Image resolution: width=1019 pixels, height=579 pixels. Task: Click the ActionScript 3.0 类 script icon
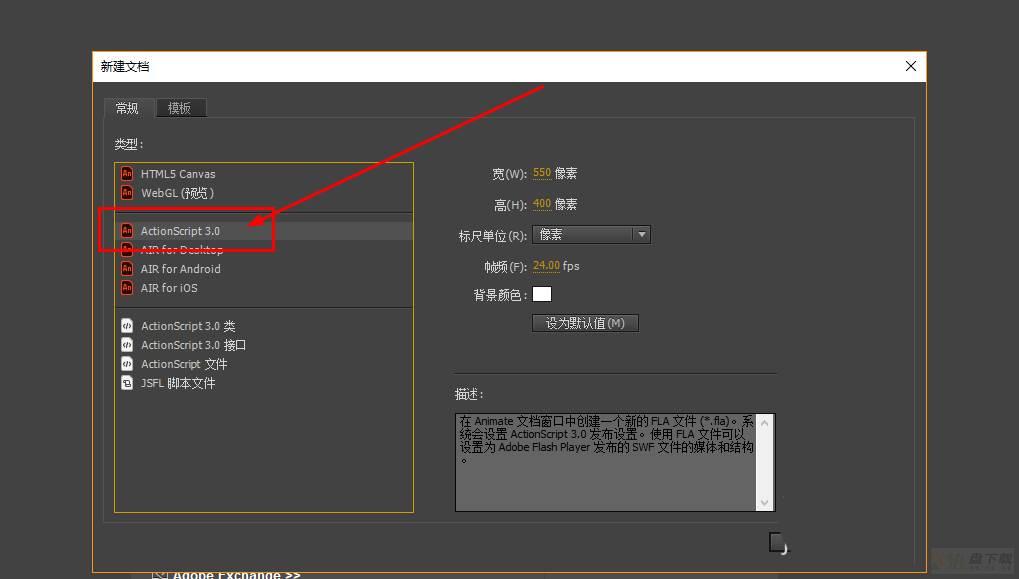(127, 326)
